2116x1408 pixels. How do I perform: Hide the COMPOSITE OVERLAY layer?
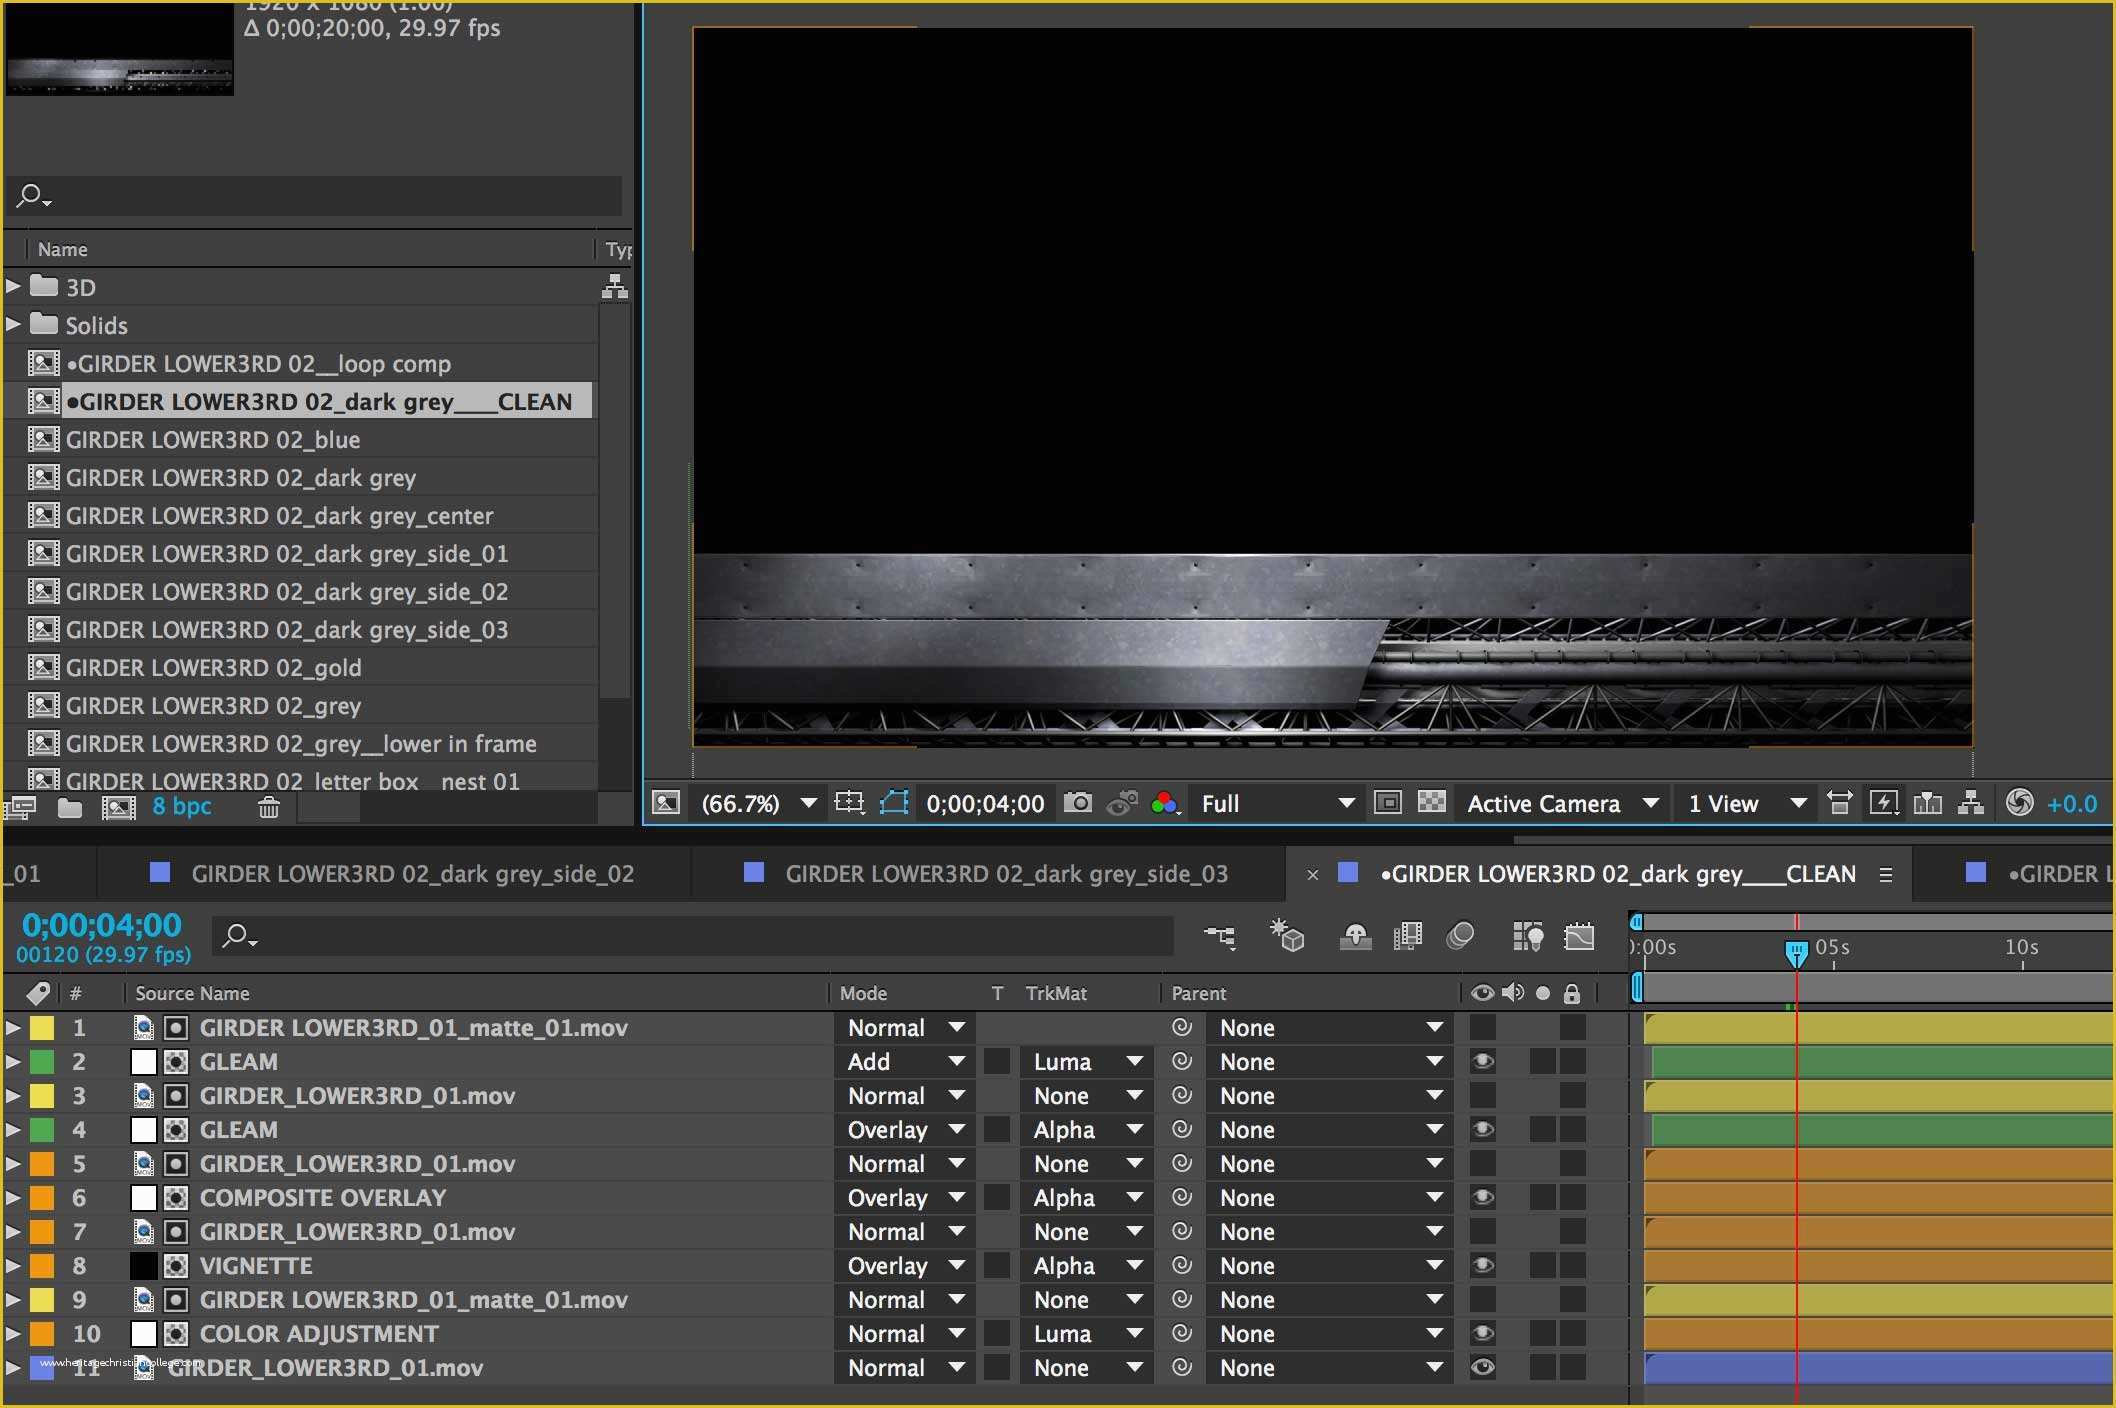pyautogui.click(x=1483, y=1197)
